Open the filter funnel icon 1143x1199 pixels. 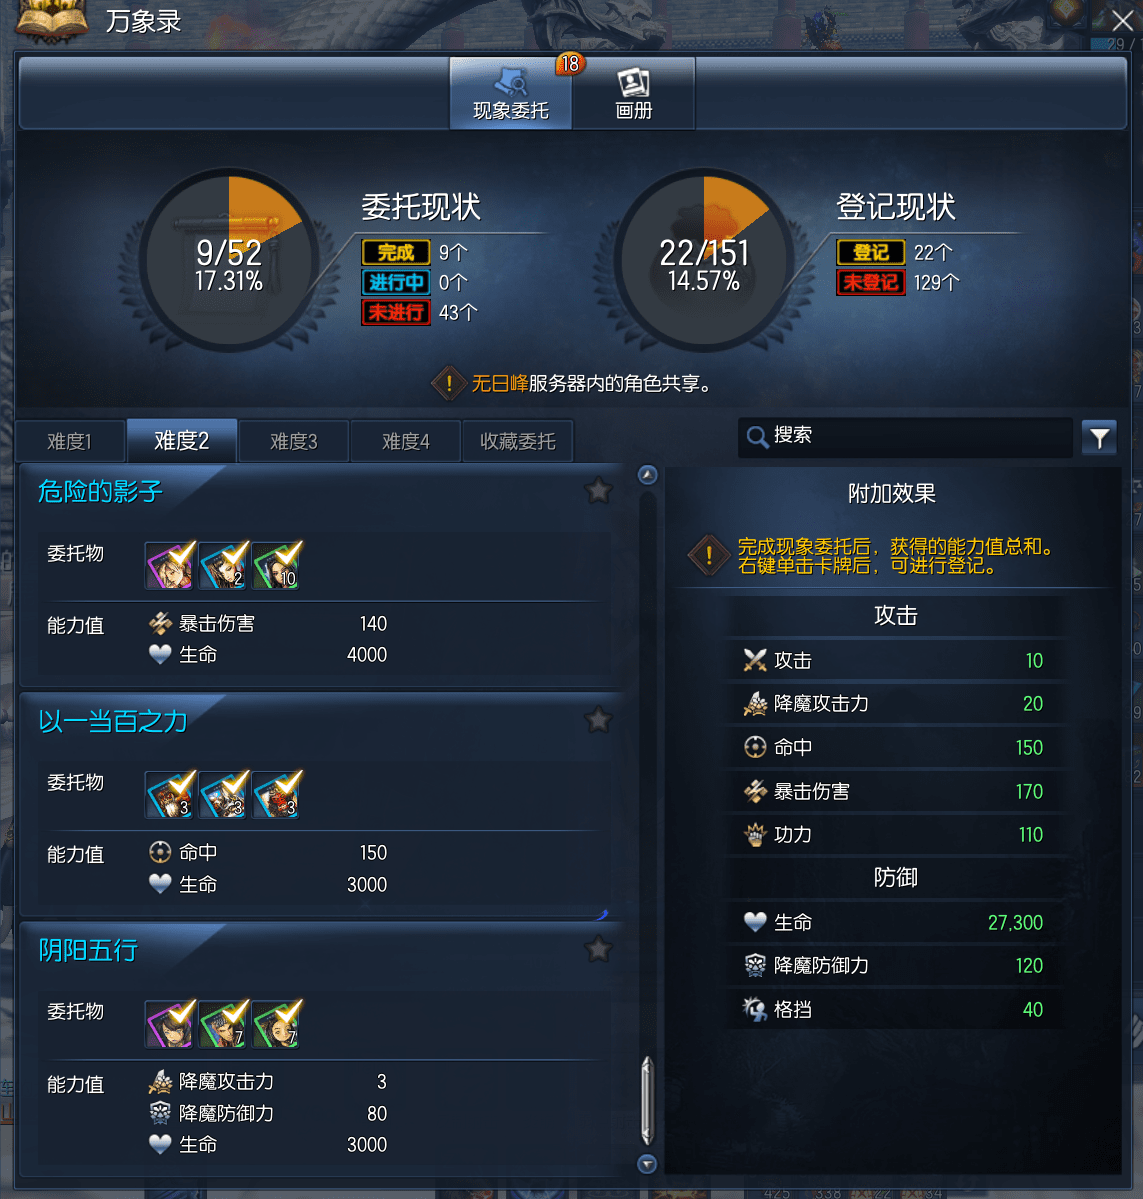tap(1099, 438)
